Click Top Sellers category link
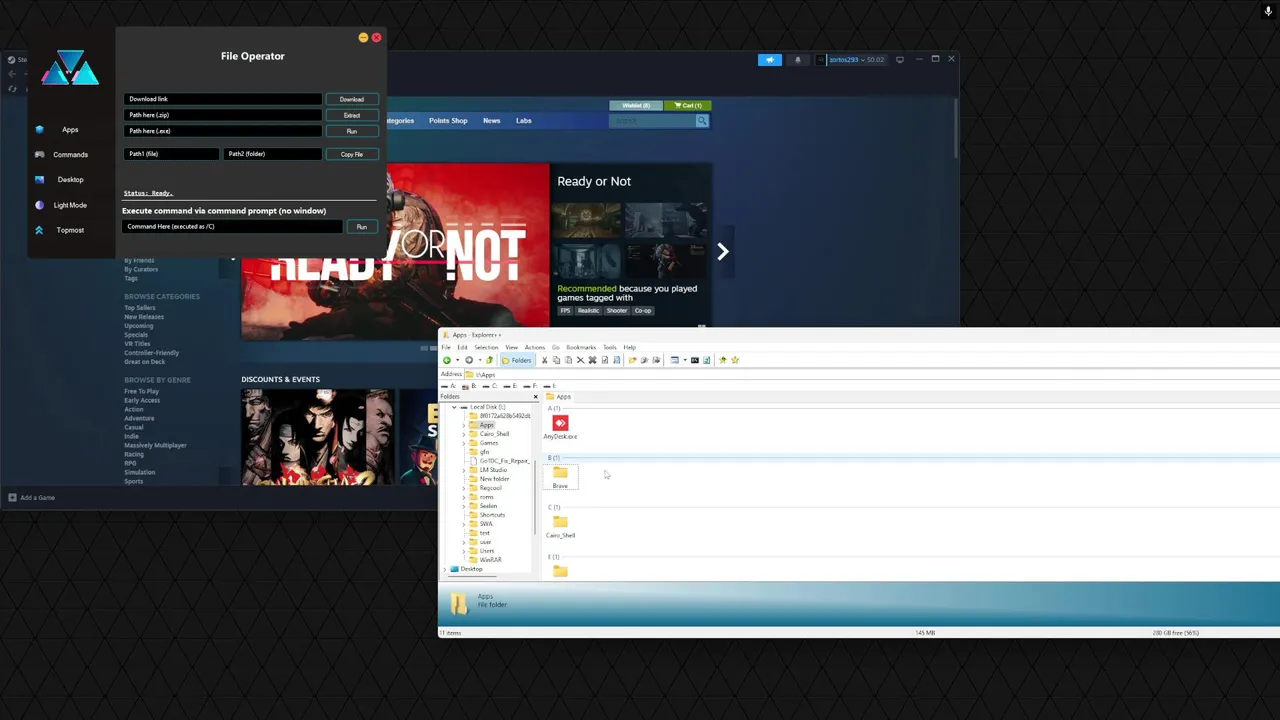This screenshot has height=720, width=1280. tap(139, 308)
